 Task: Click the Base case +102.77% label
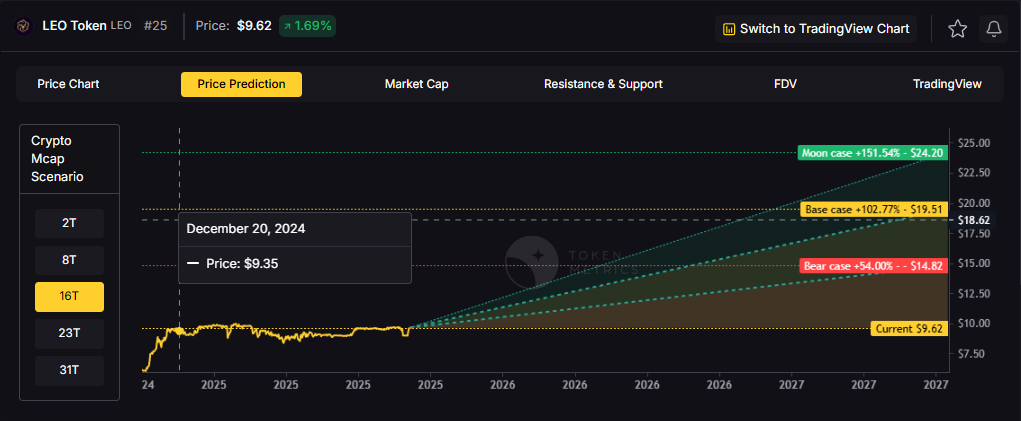click(x=874, y=210)
